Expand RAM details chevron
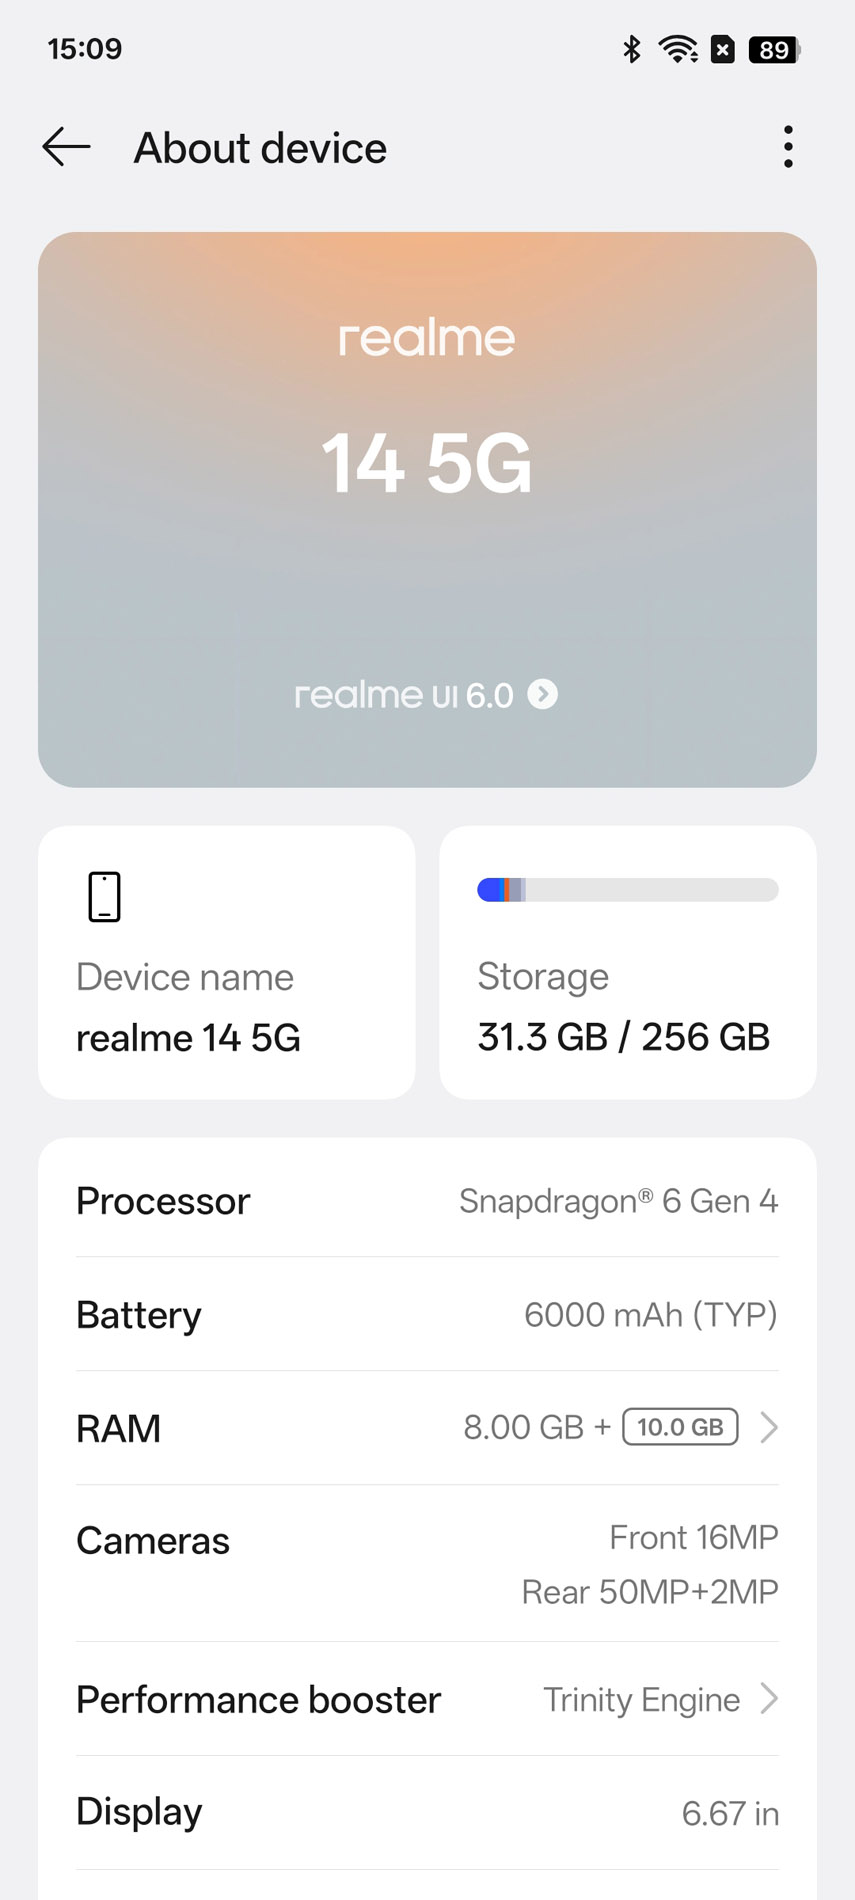 coord(768,1427)
